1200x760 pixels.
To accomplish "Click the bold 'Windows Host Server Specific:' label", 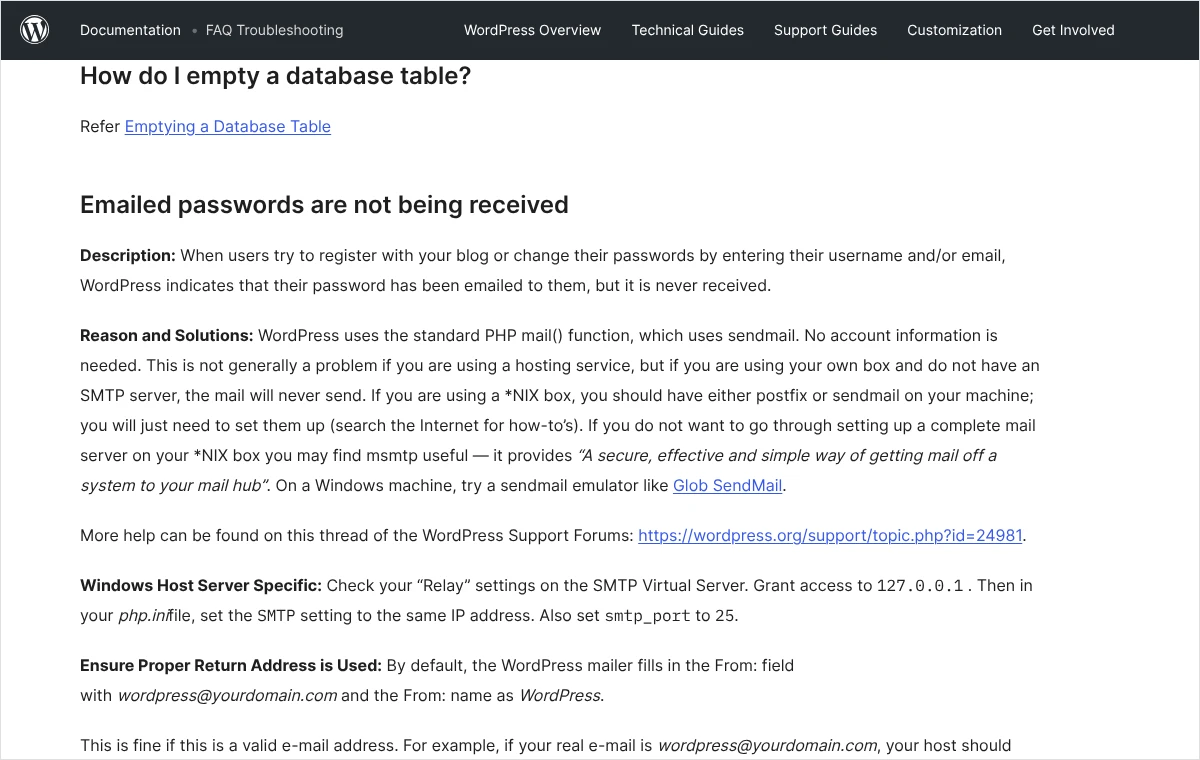I will click(201, 585).
